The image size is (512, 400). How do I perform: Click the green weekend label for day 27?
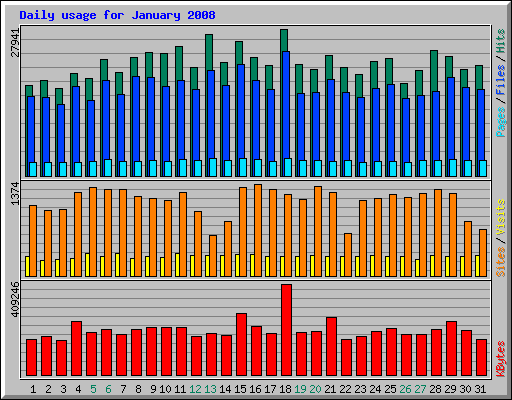click(x=420, y=389)
